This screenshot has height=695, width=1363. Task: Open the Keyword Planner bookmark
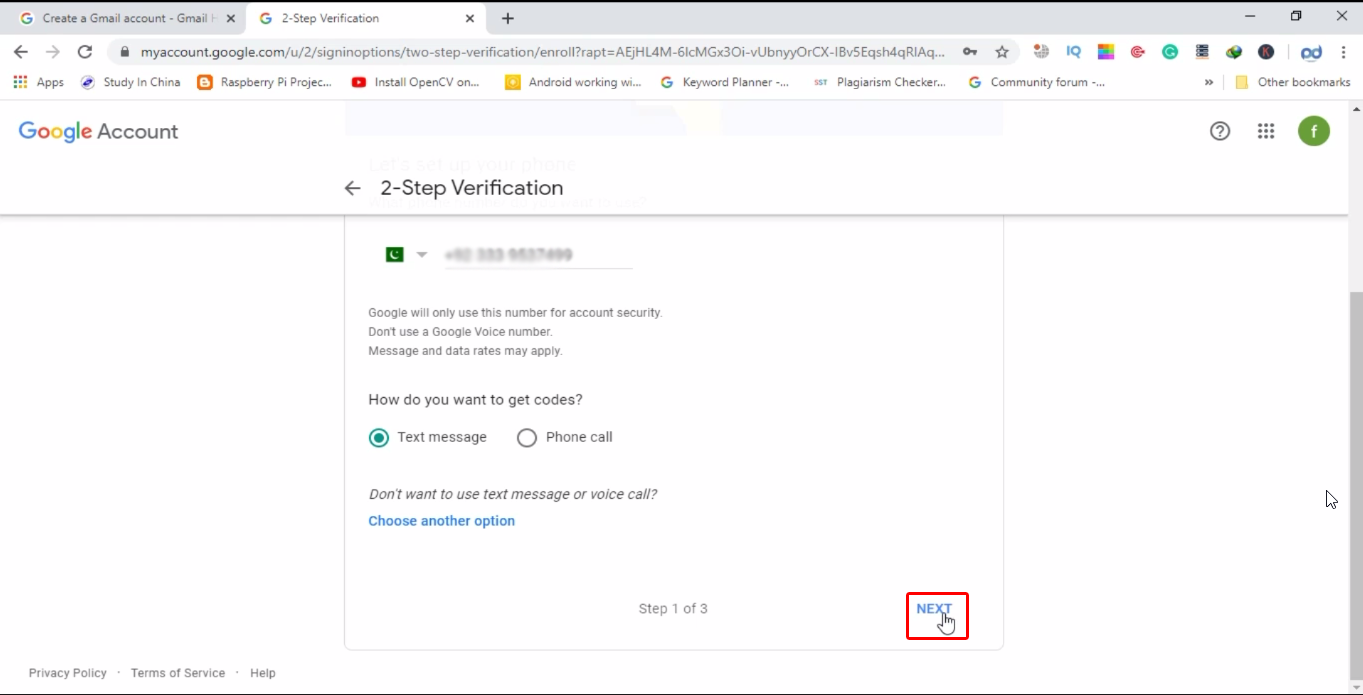[x=725, y=82]
